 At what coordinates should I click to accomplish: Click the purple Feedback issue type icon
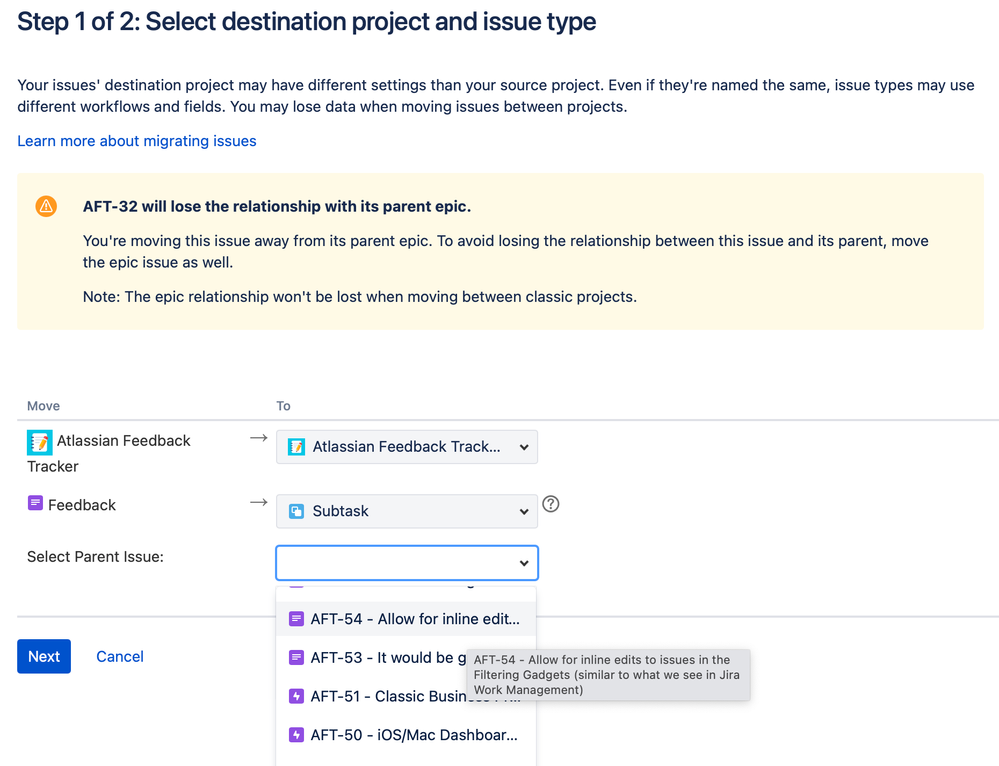pyautogui.click(x=36, y=504)
